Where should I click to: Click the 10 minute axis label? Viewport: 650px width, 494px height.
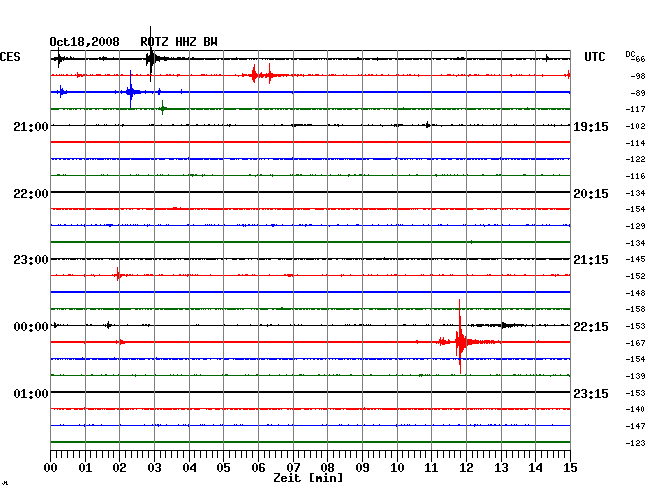pos(397,468)
